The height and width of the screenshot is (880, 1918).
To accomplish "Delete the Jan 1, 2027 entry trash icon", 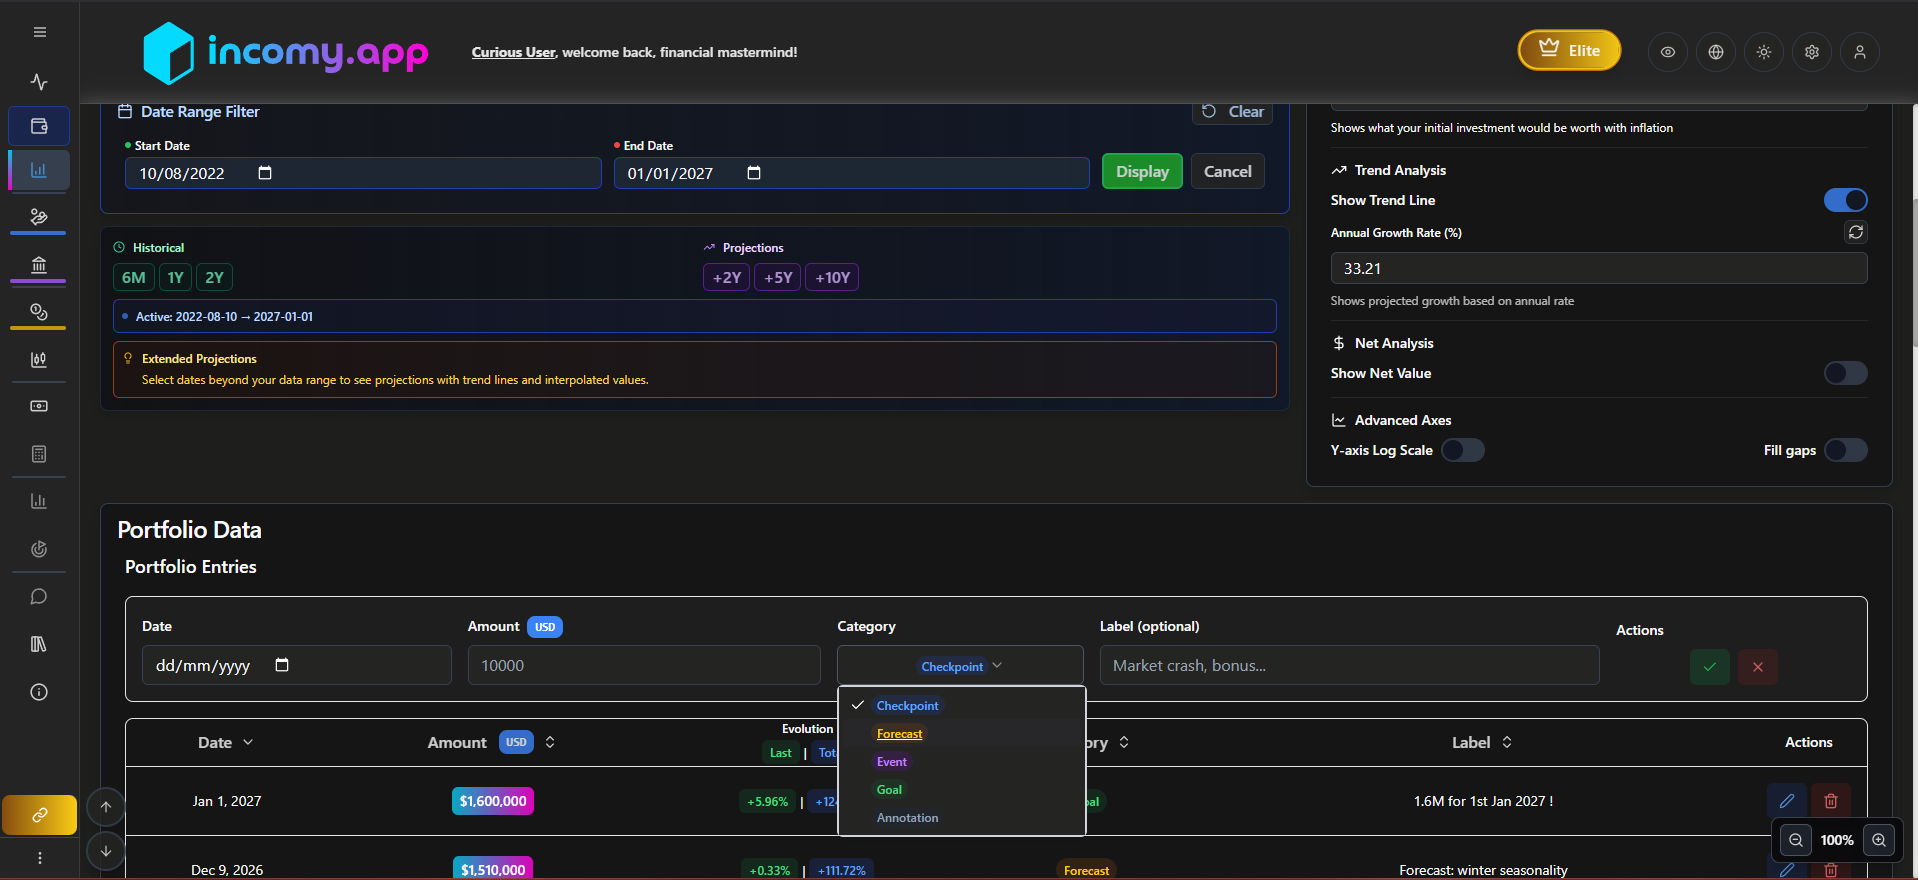I will coord(1831,801).
